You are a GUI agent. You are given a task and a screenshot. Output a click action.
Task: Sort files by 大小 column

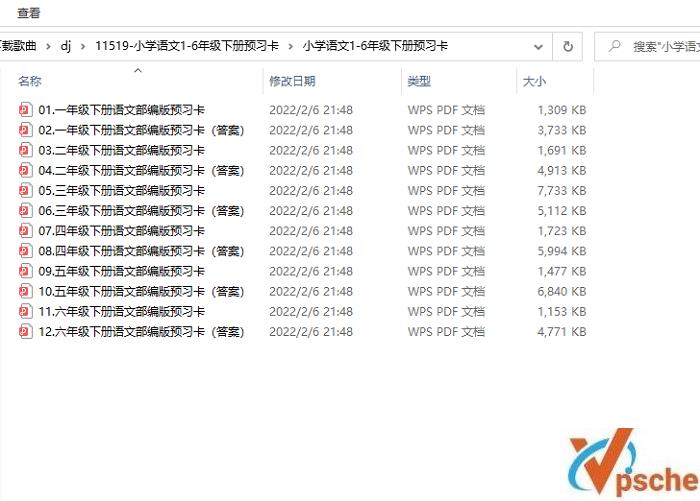point(534,81)
